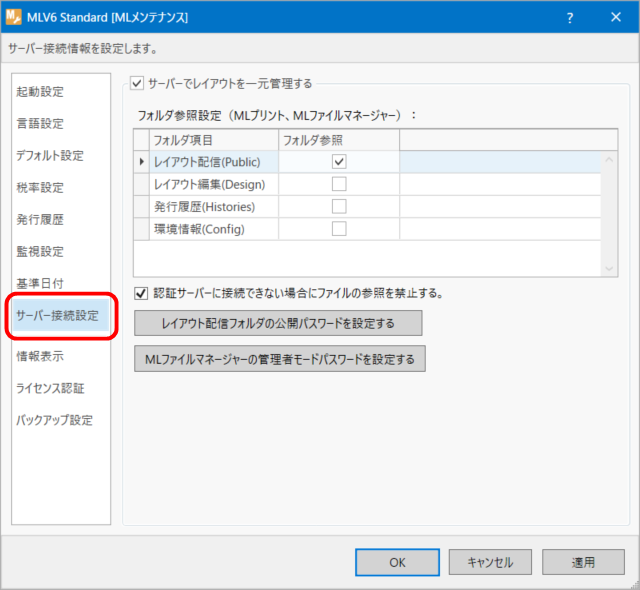Viewport: 640px width, 590px height.
Task: Click the フォルダ参照 column header
Action: (339, 140)
